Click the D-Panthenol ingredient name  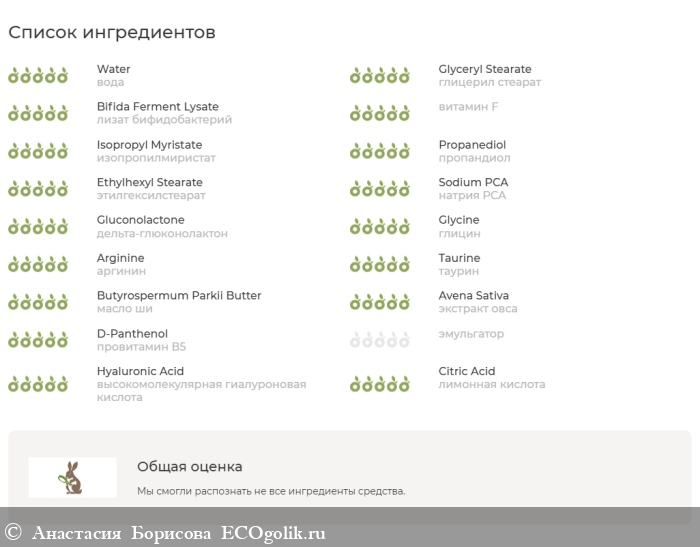pos(132,334)
